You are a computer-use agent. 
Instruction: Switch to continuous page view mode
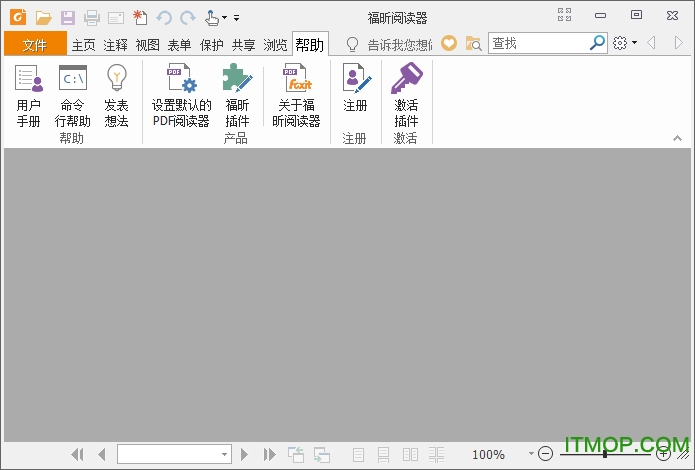383,454
